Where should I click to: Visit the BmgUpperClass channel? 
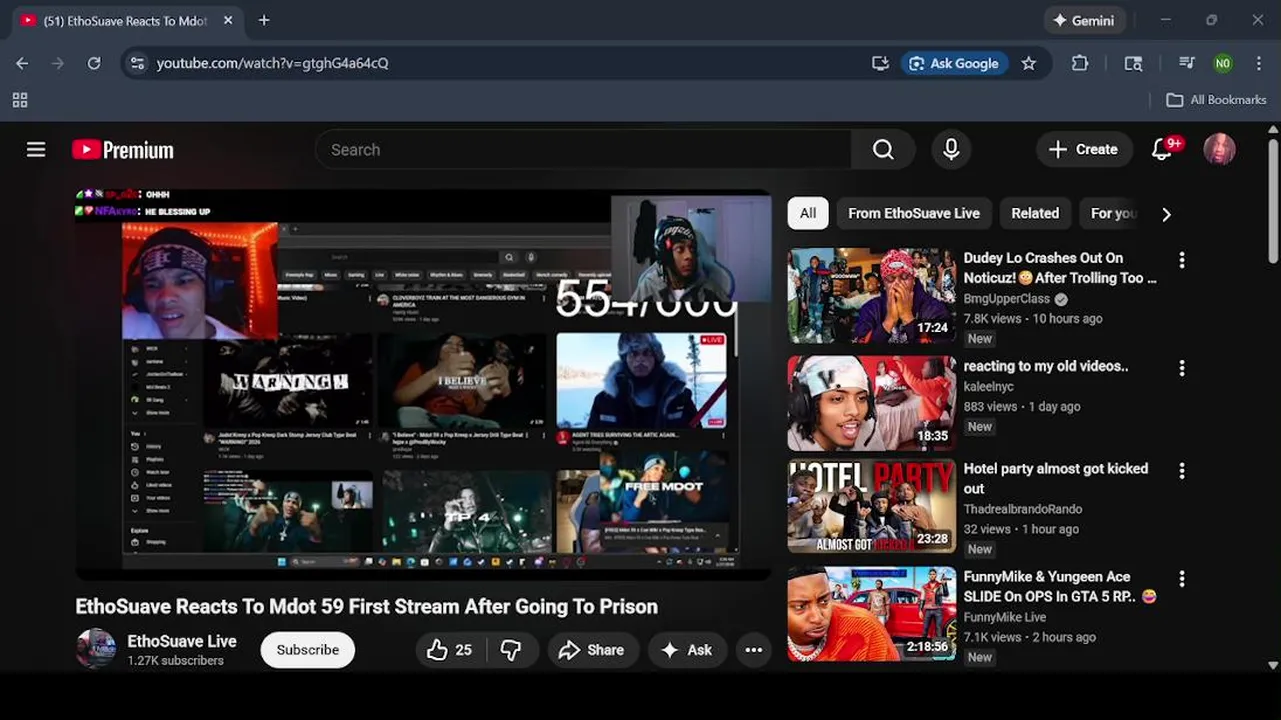[1007, 299]
